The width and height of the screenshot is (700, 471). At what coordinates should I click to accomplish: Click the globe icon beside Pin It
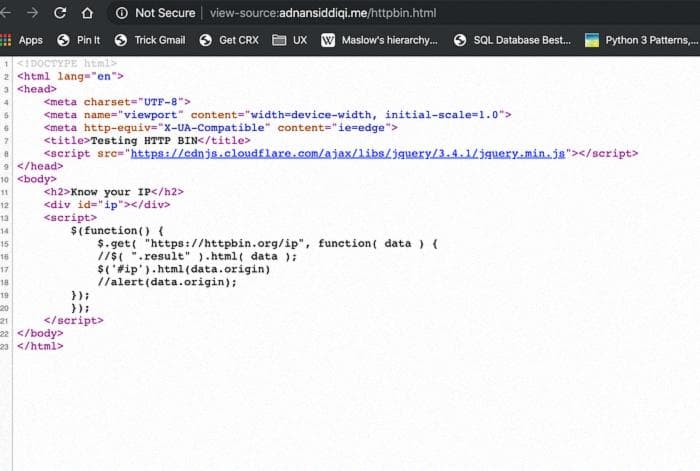63,40
